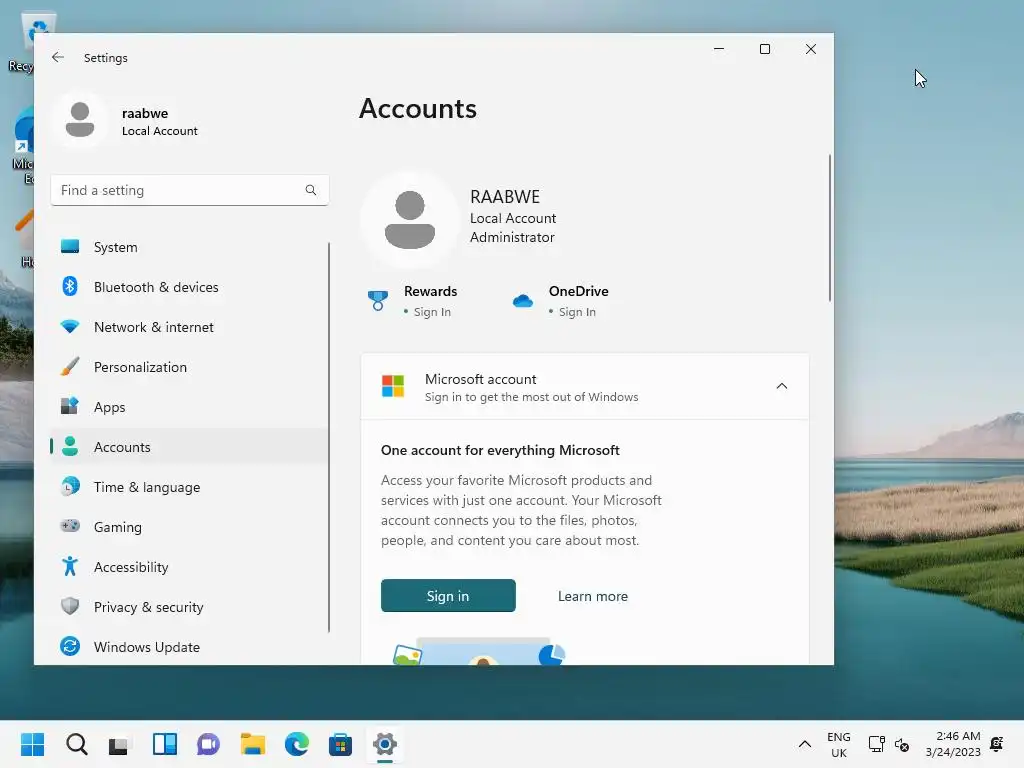Click the Microsoft logo in account card

pyautogui.click(x=393, y=386)
